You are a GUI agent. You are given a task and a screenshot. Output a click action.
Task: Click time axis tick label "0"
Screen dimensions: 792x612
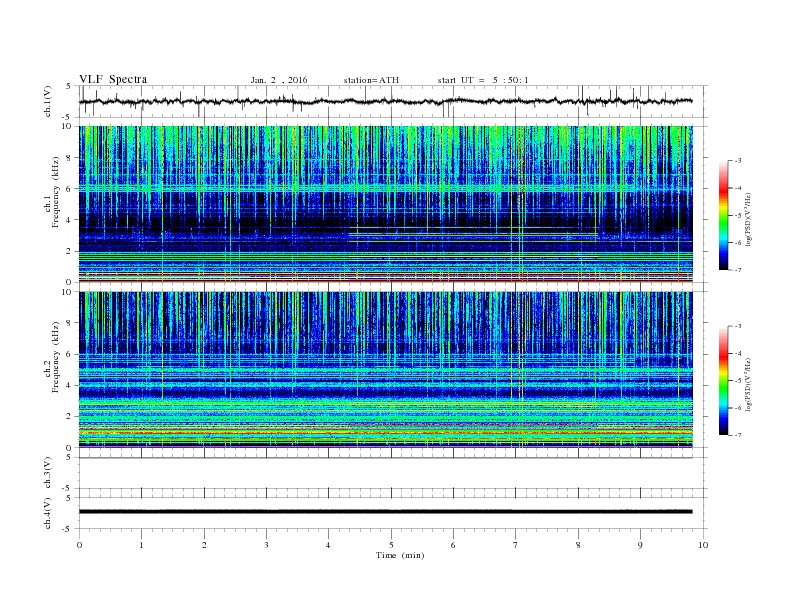(79, 545)
